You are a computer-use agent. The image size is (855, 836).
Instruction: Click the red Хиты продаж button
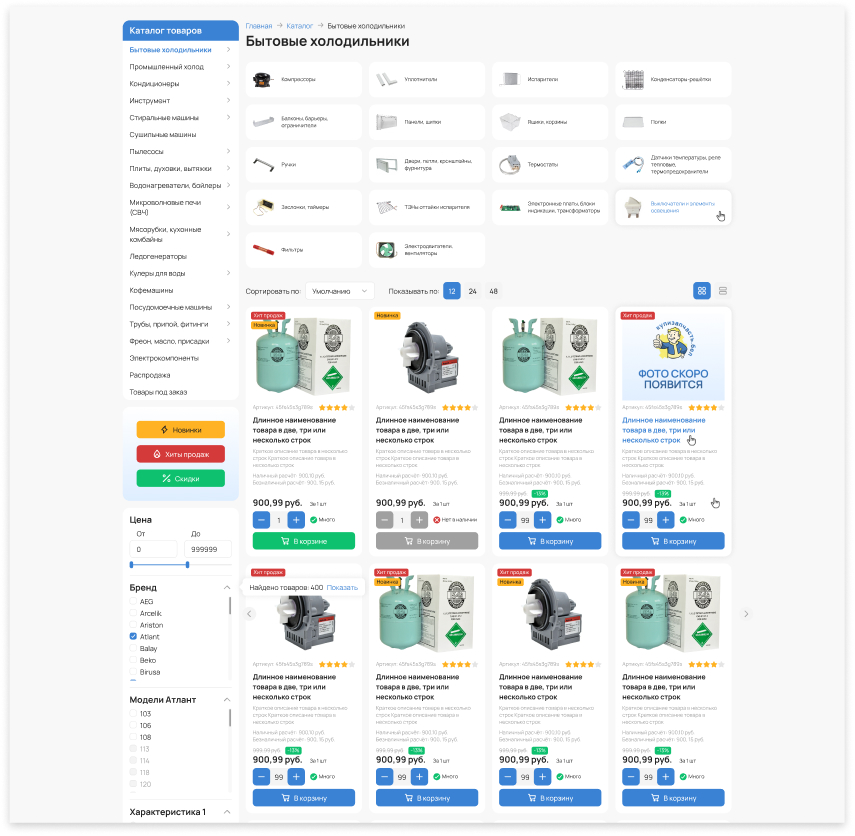[x=181, y=454]
